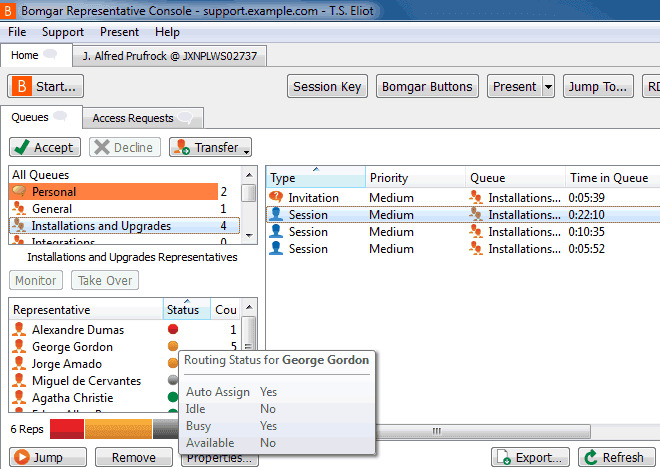The image size is (660, 469).
Task: Click Miguel de Cervantes gray status indicator
Action: click(173, 380)
